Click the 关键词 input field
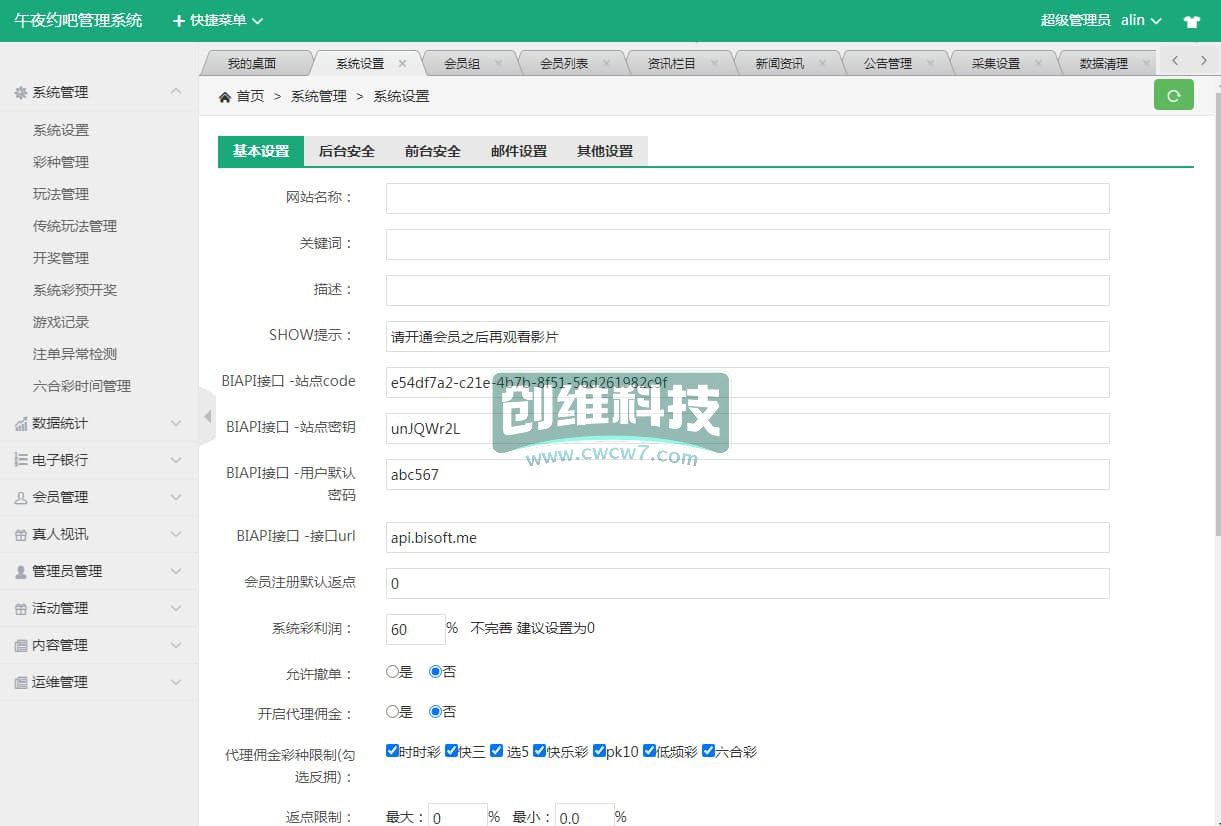Screen dimensions: 1221x826 tap(748, 244)
